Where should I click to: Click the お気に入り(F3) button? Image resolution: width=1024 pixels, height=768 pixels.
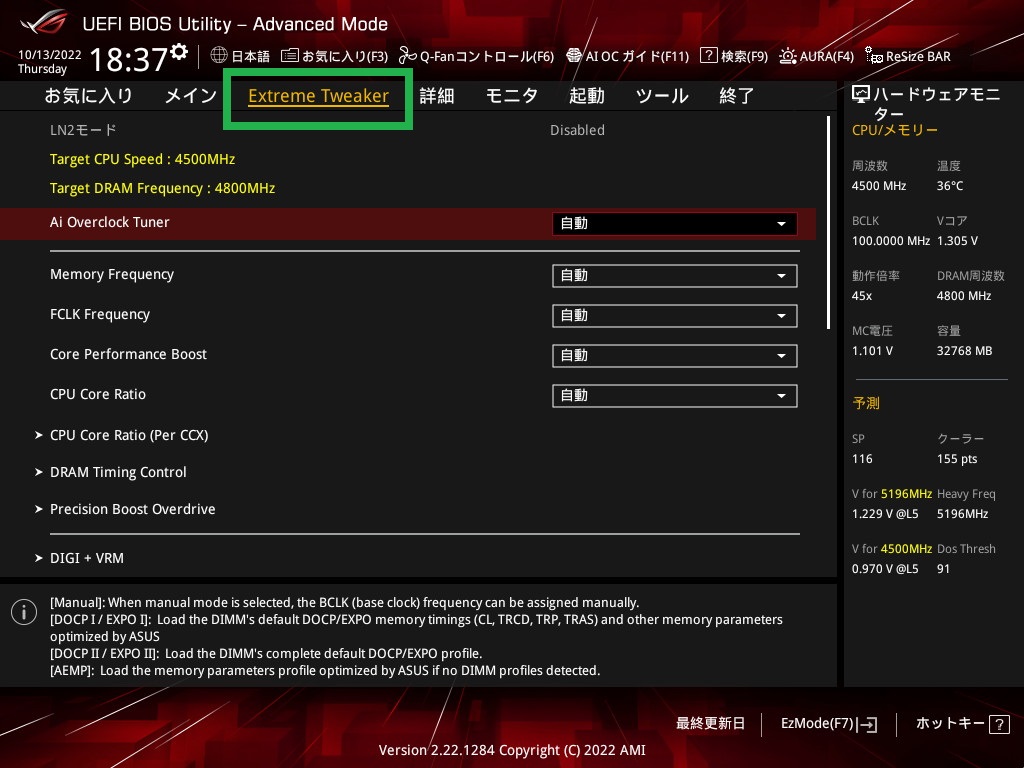[334, 56]
